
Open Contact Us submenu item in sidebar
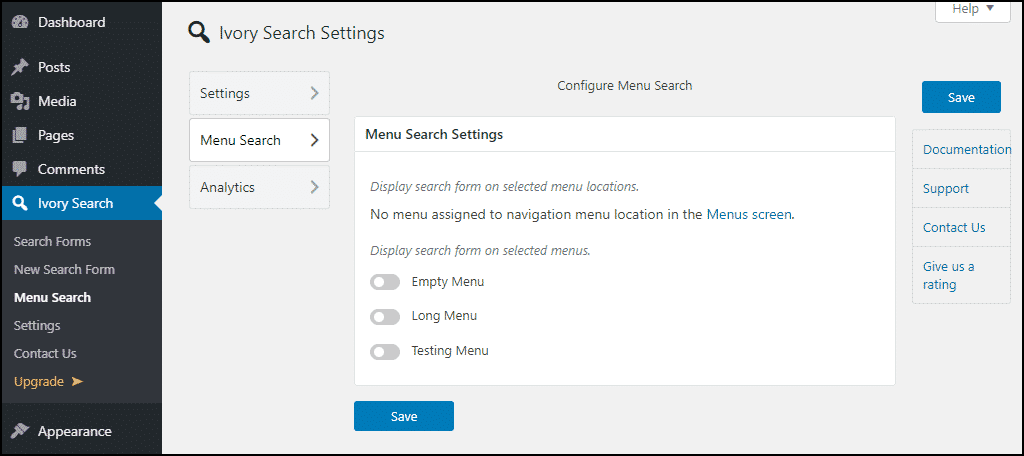[x=45, y=353]
